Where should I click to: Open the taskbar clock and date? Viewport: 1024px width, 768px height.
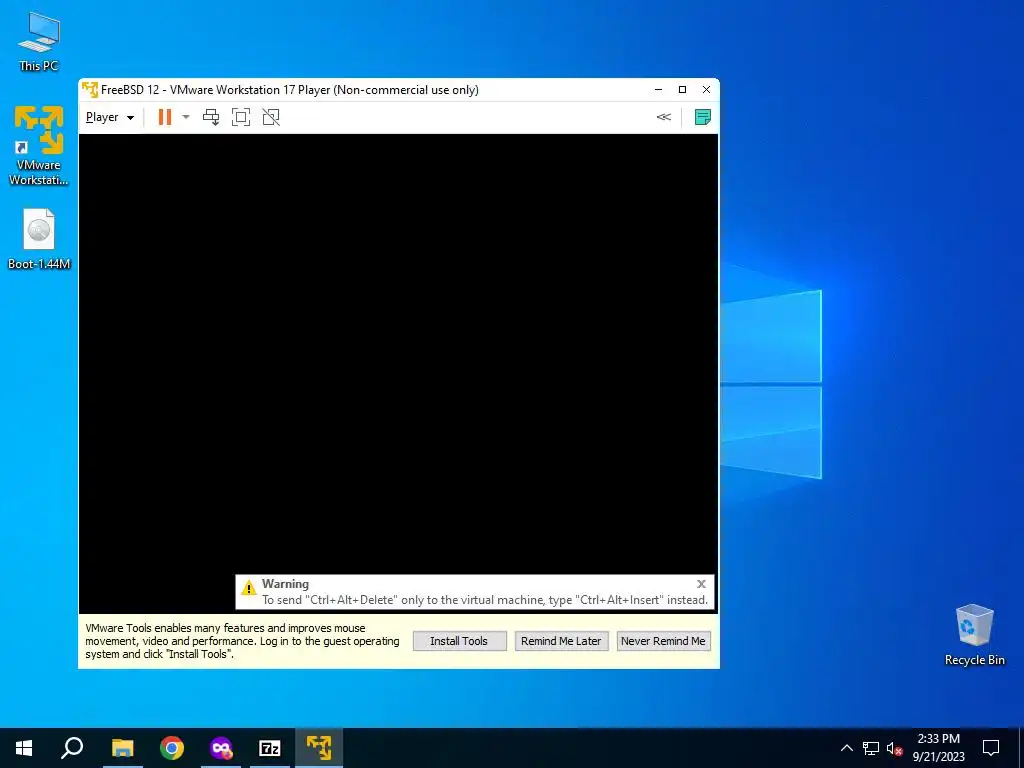[x=938, y=748]
